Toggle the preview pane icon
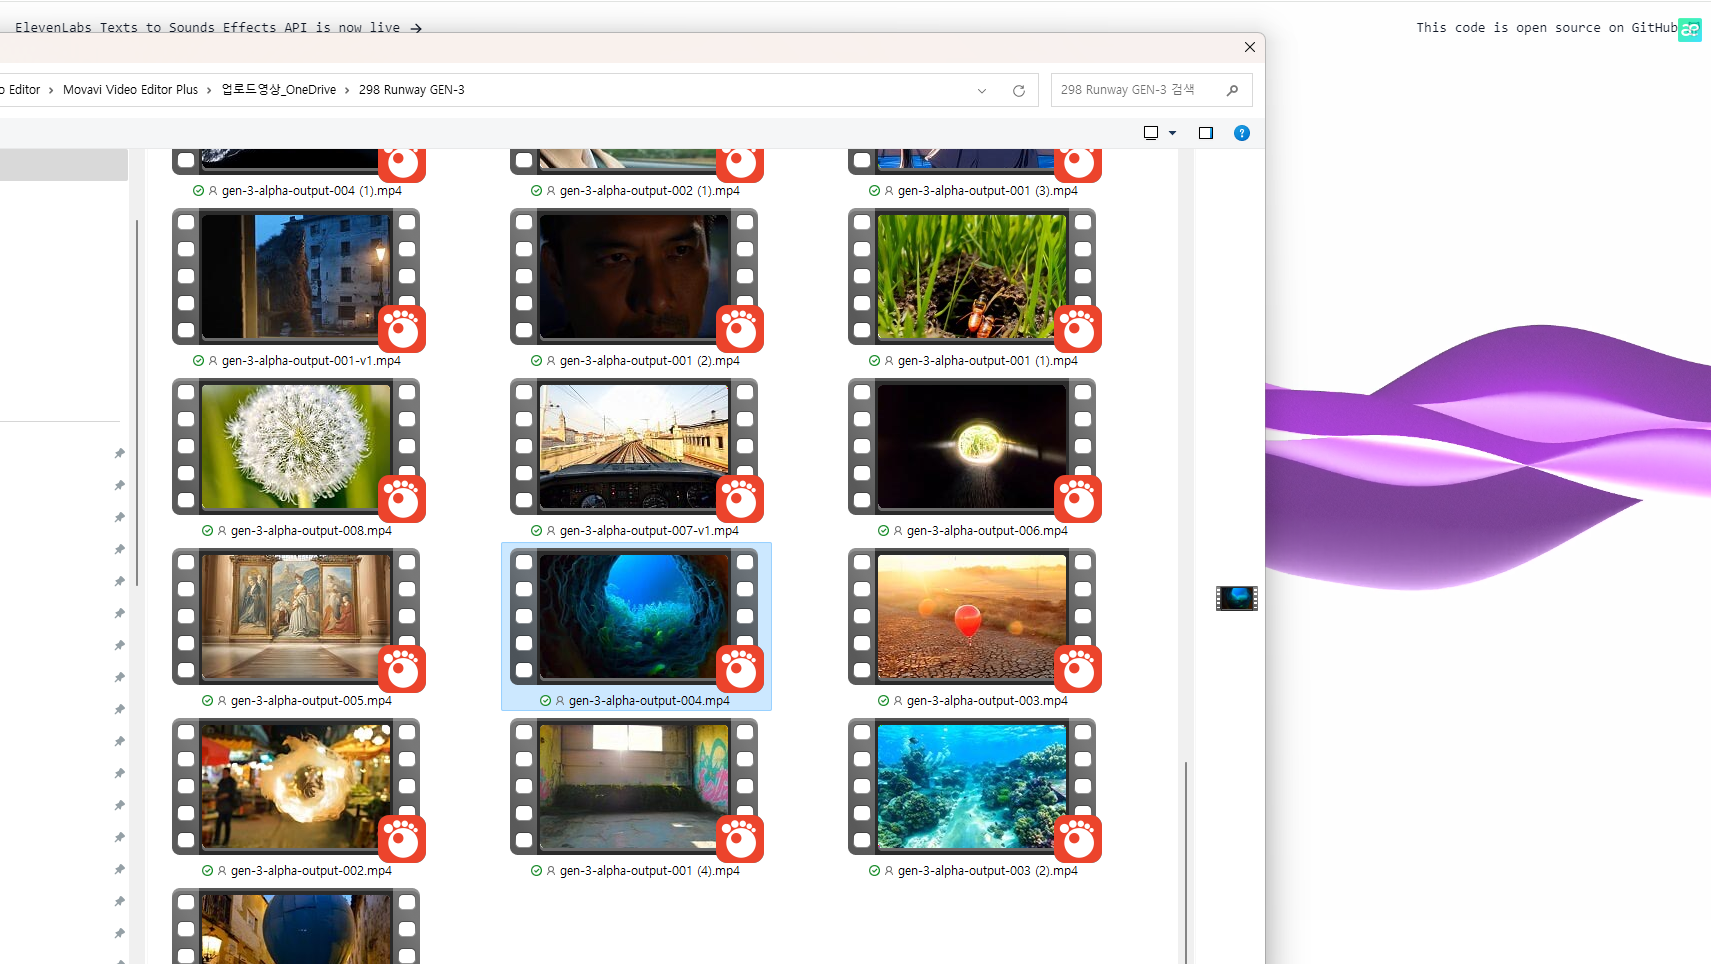Screen dimensions: 1711x964 1206,133
